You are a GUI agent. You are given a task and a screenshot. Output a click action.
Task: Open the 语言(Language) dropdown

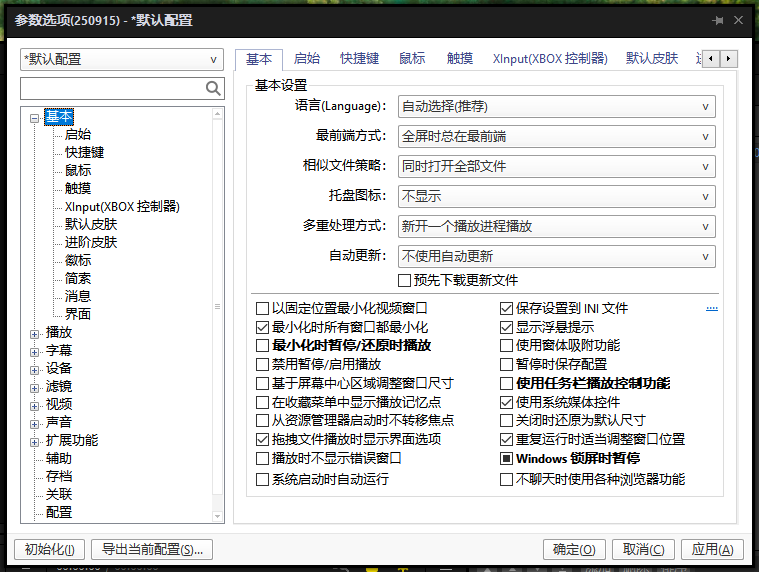tap(556, 106)
